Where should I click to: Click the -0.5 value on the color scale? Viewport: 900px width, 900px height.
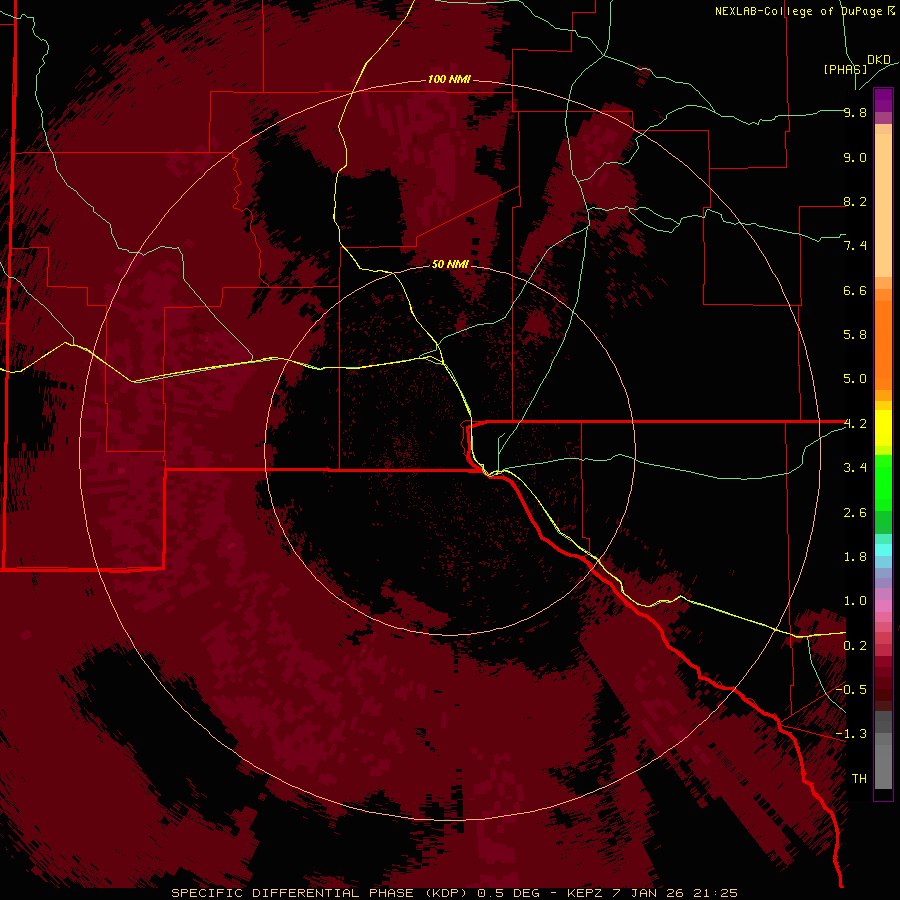pos(852,689)
